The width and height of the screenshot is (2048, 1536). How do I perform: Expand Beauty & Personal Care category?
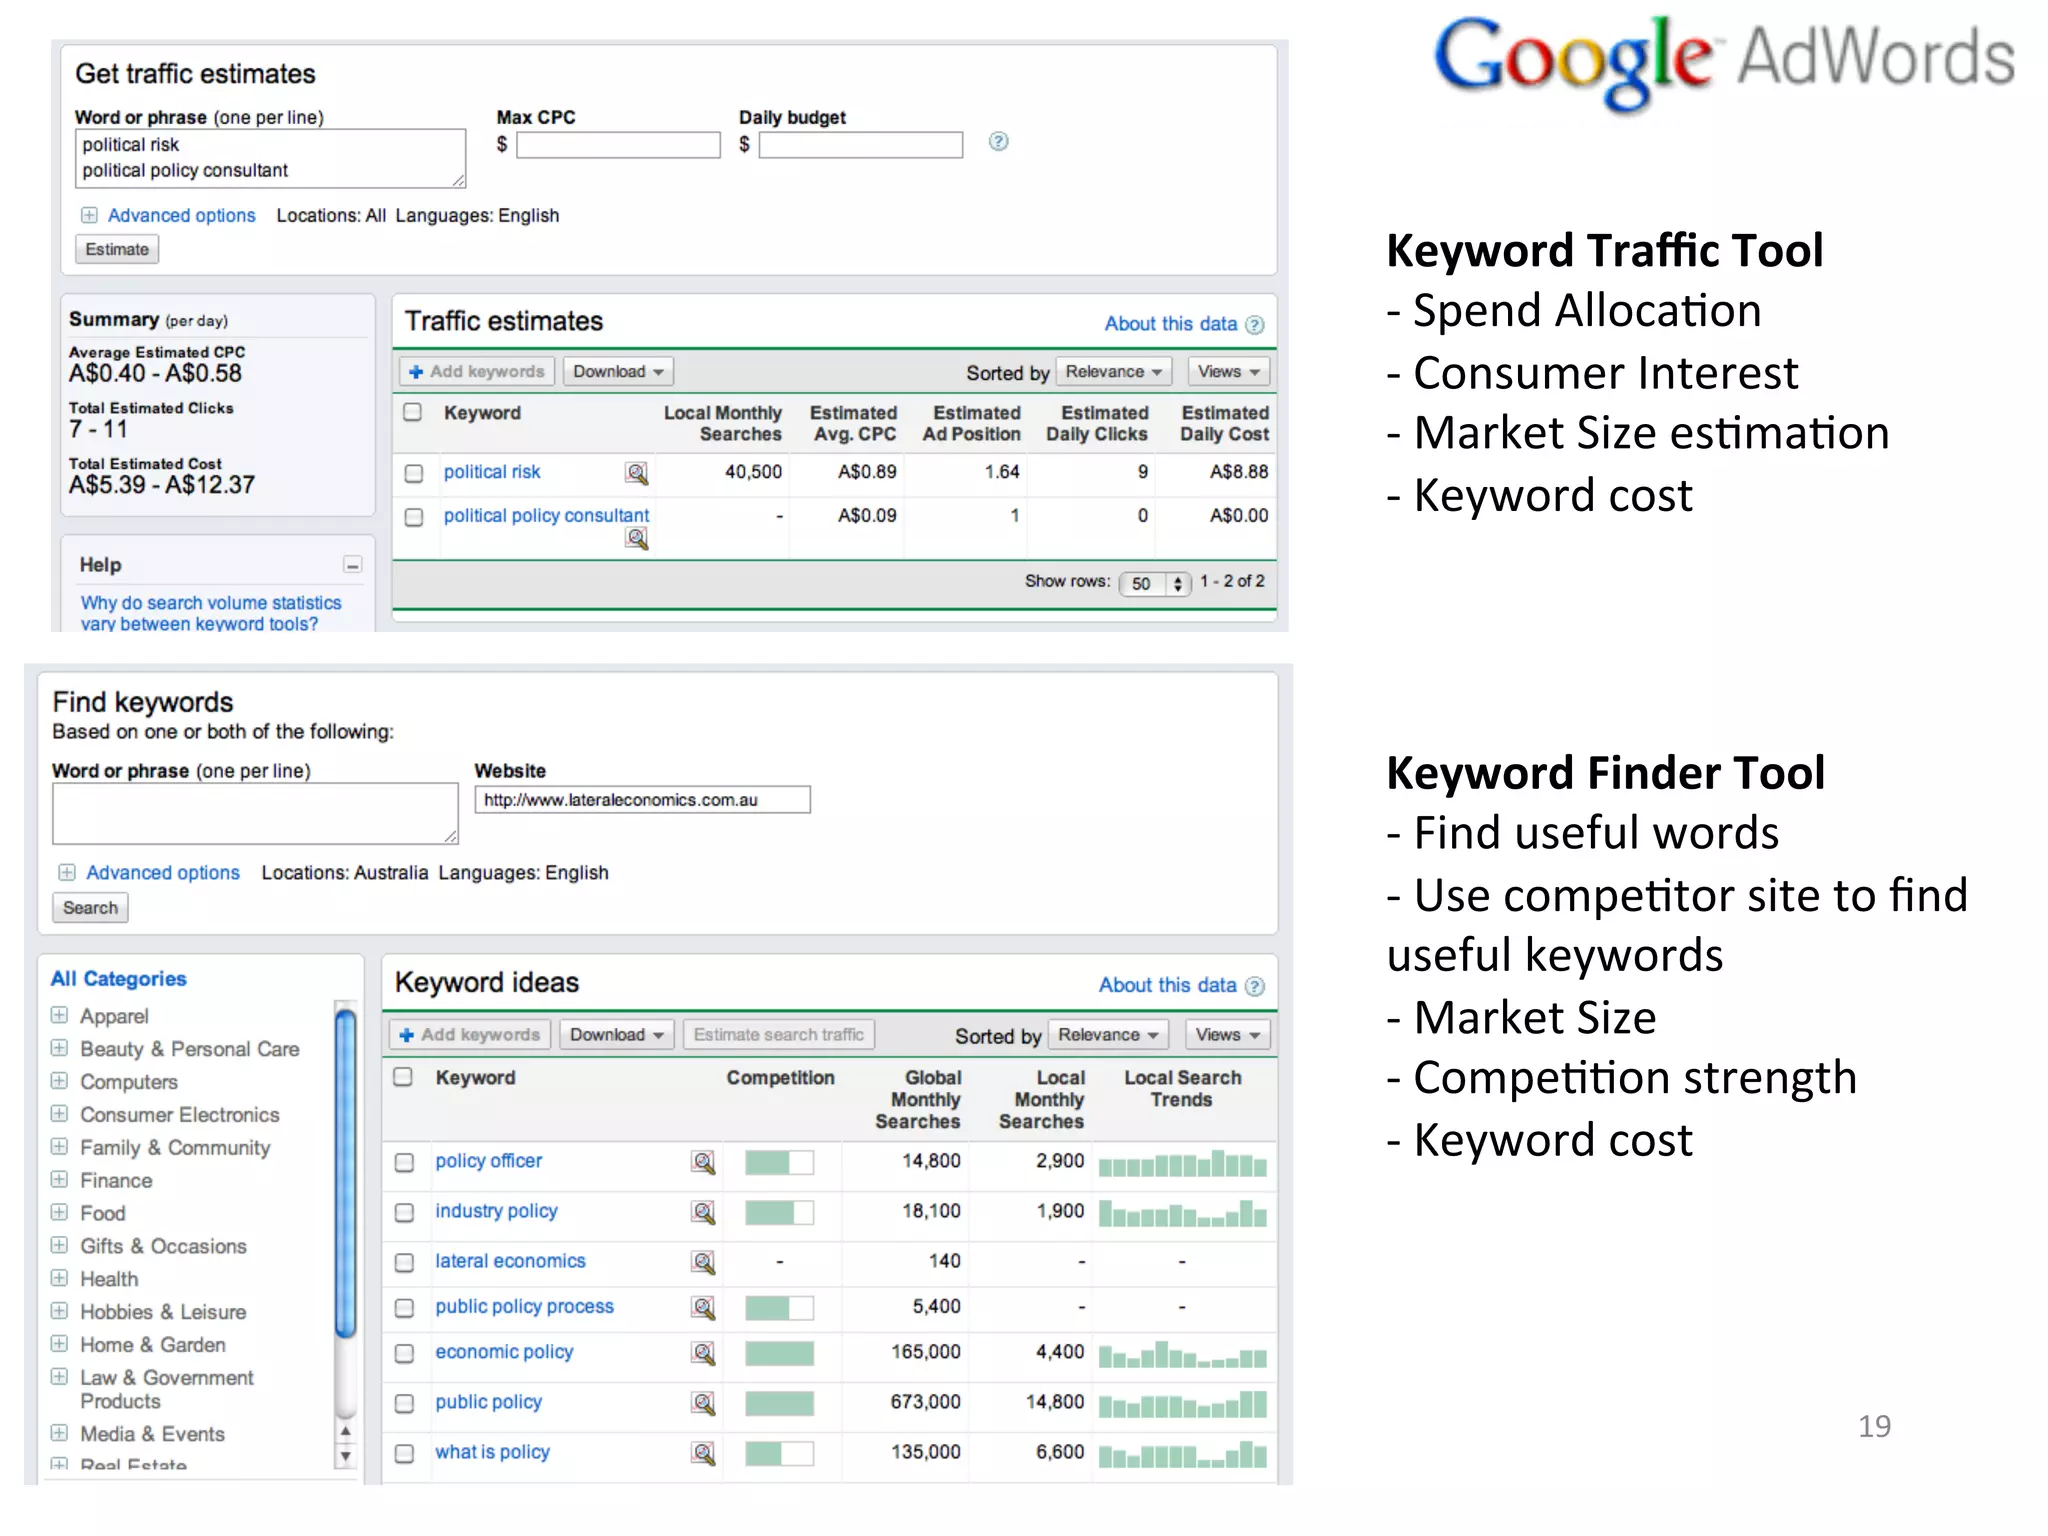point(60,1048)
